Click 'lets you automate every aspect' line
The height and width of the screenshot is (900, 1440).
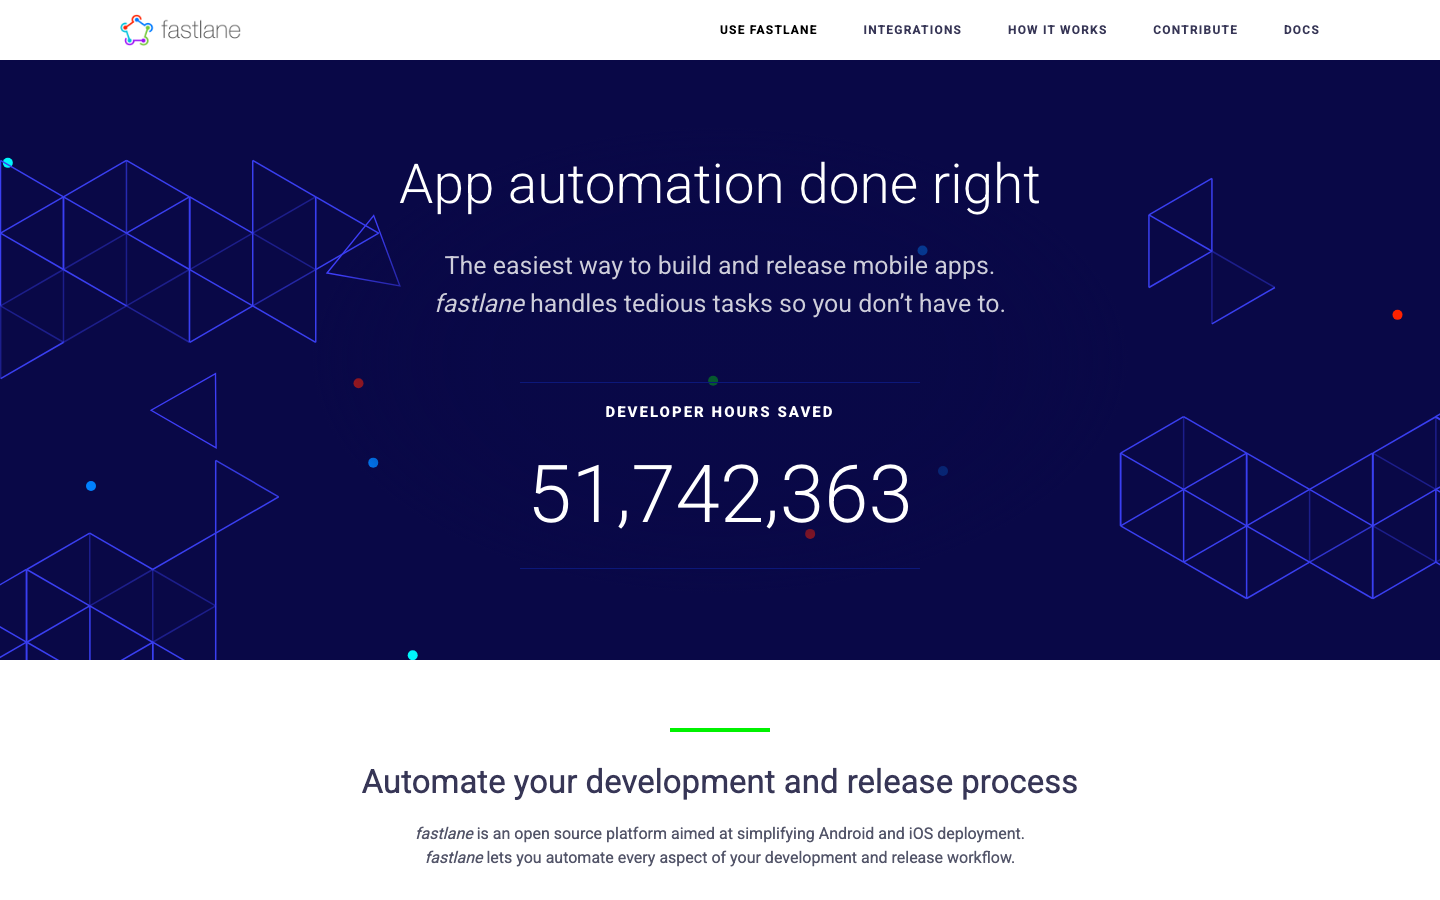pos(720,857)
